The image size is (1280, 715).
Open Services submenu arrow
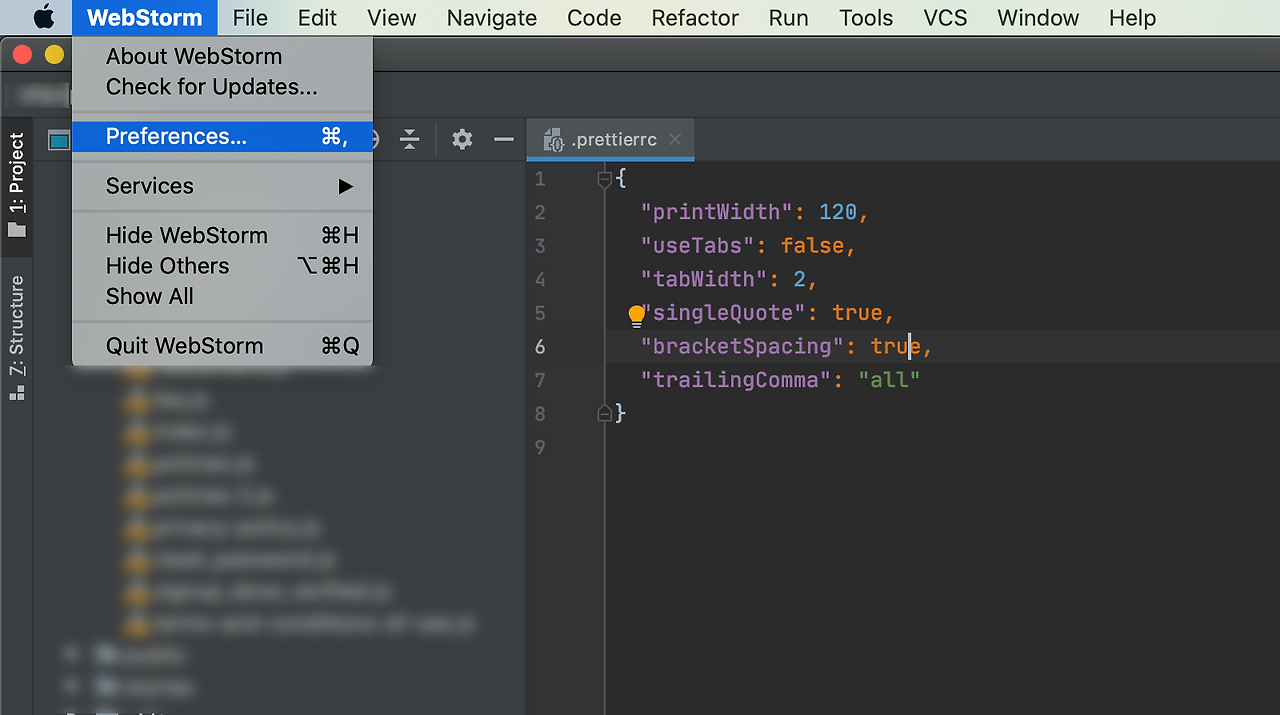click(x=345, y=186)
